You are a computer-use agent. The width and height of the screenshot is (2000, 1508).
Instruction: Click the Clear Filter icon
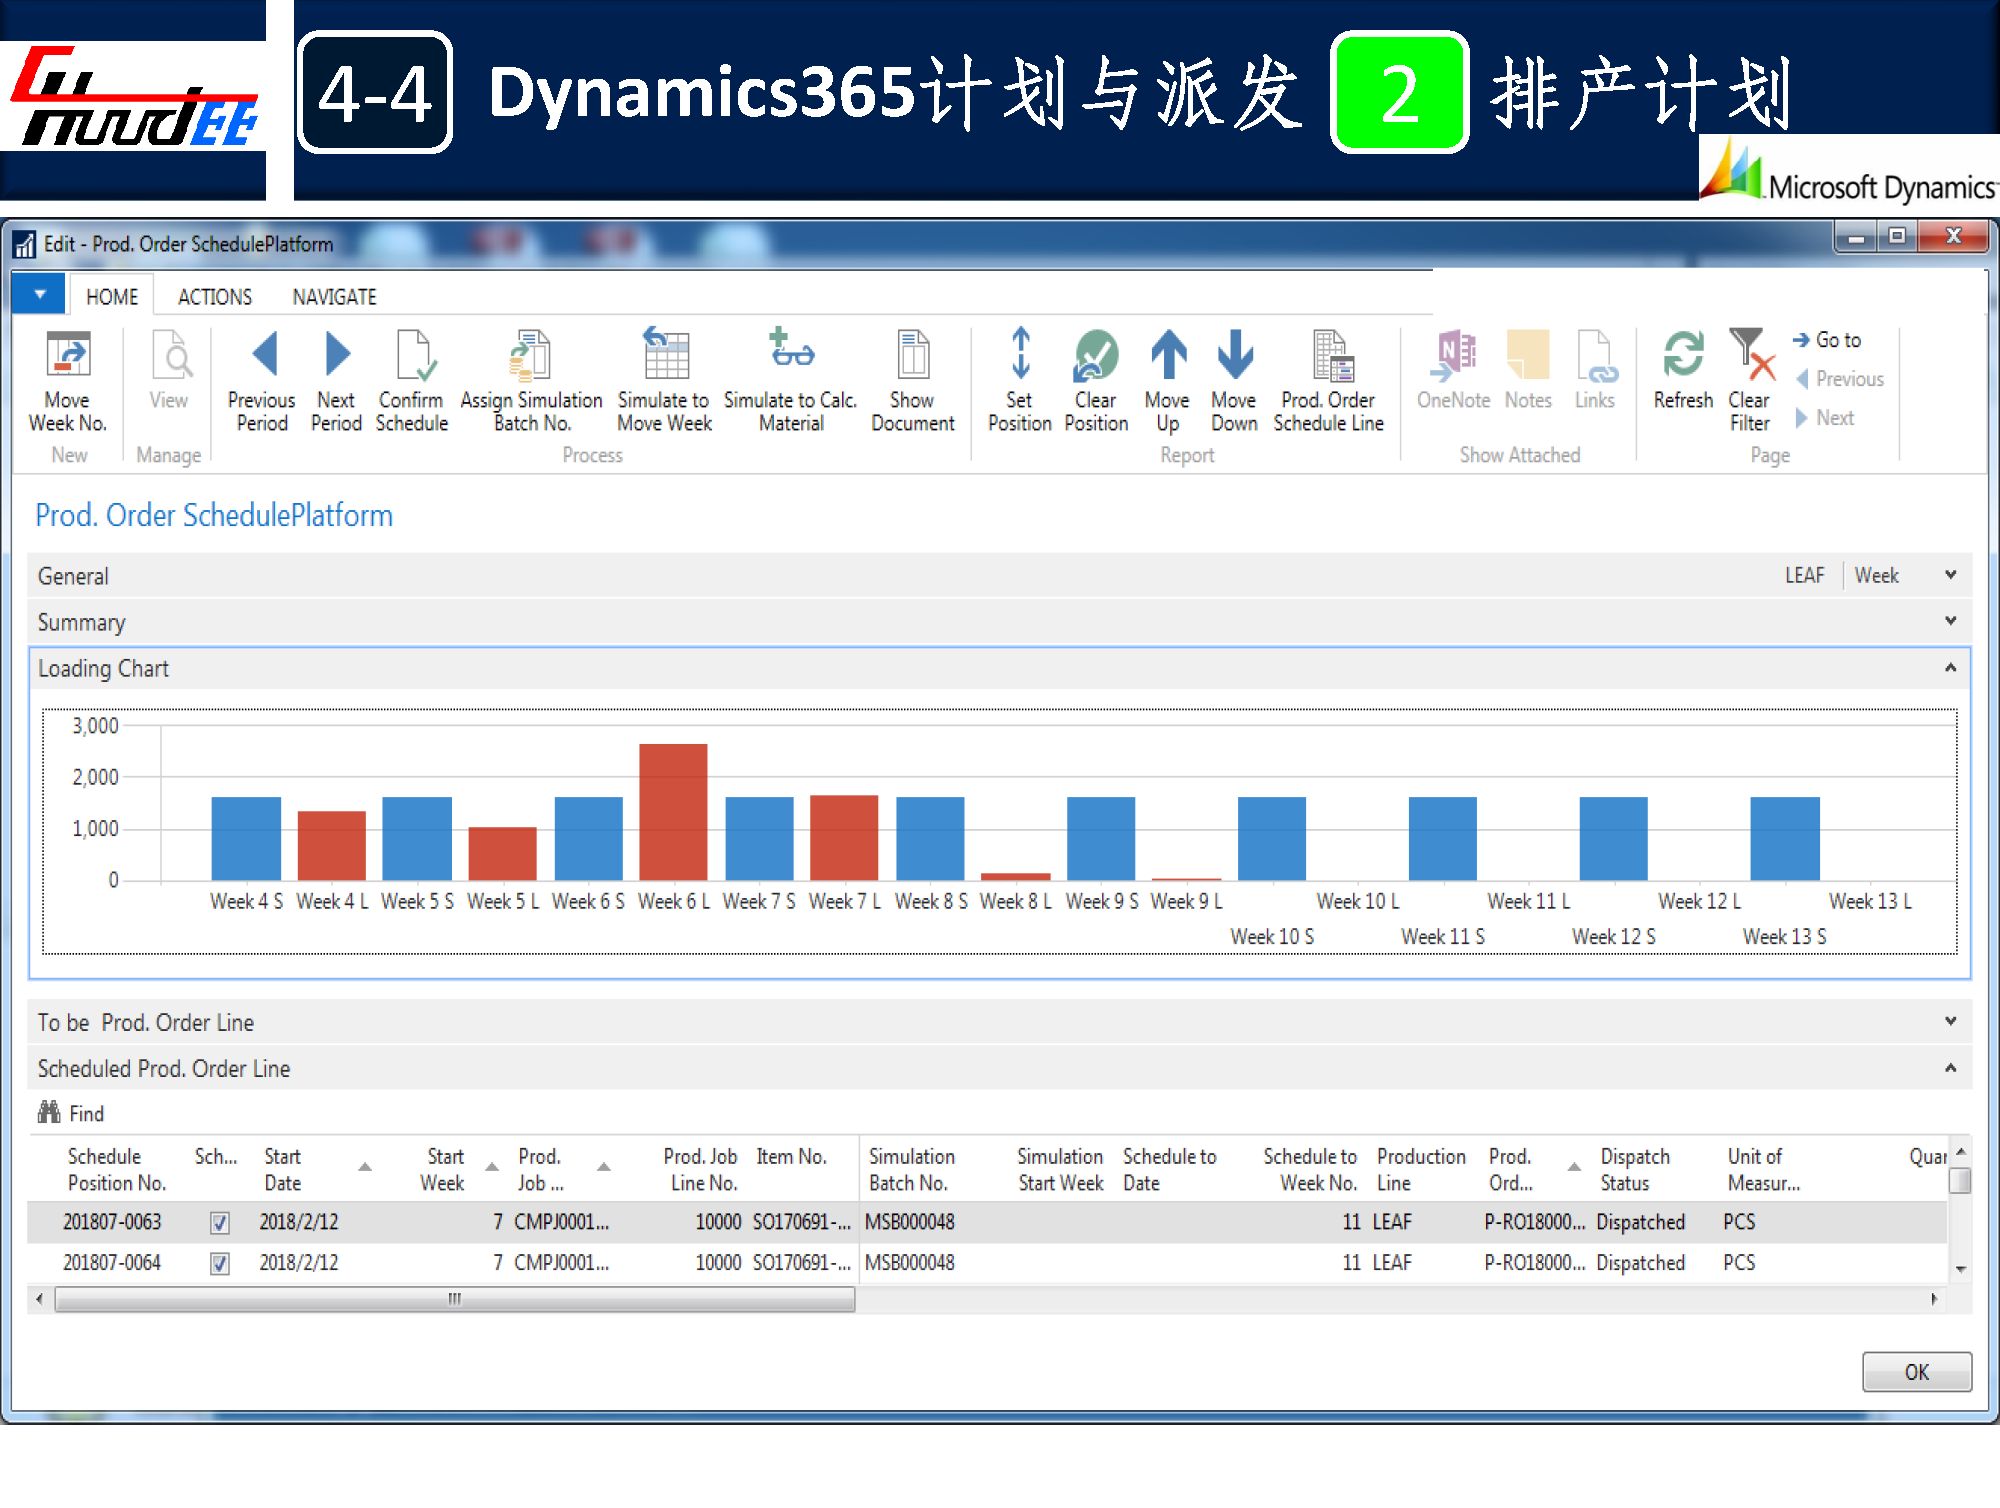pos(1750,355)
